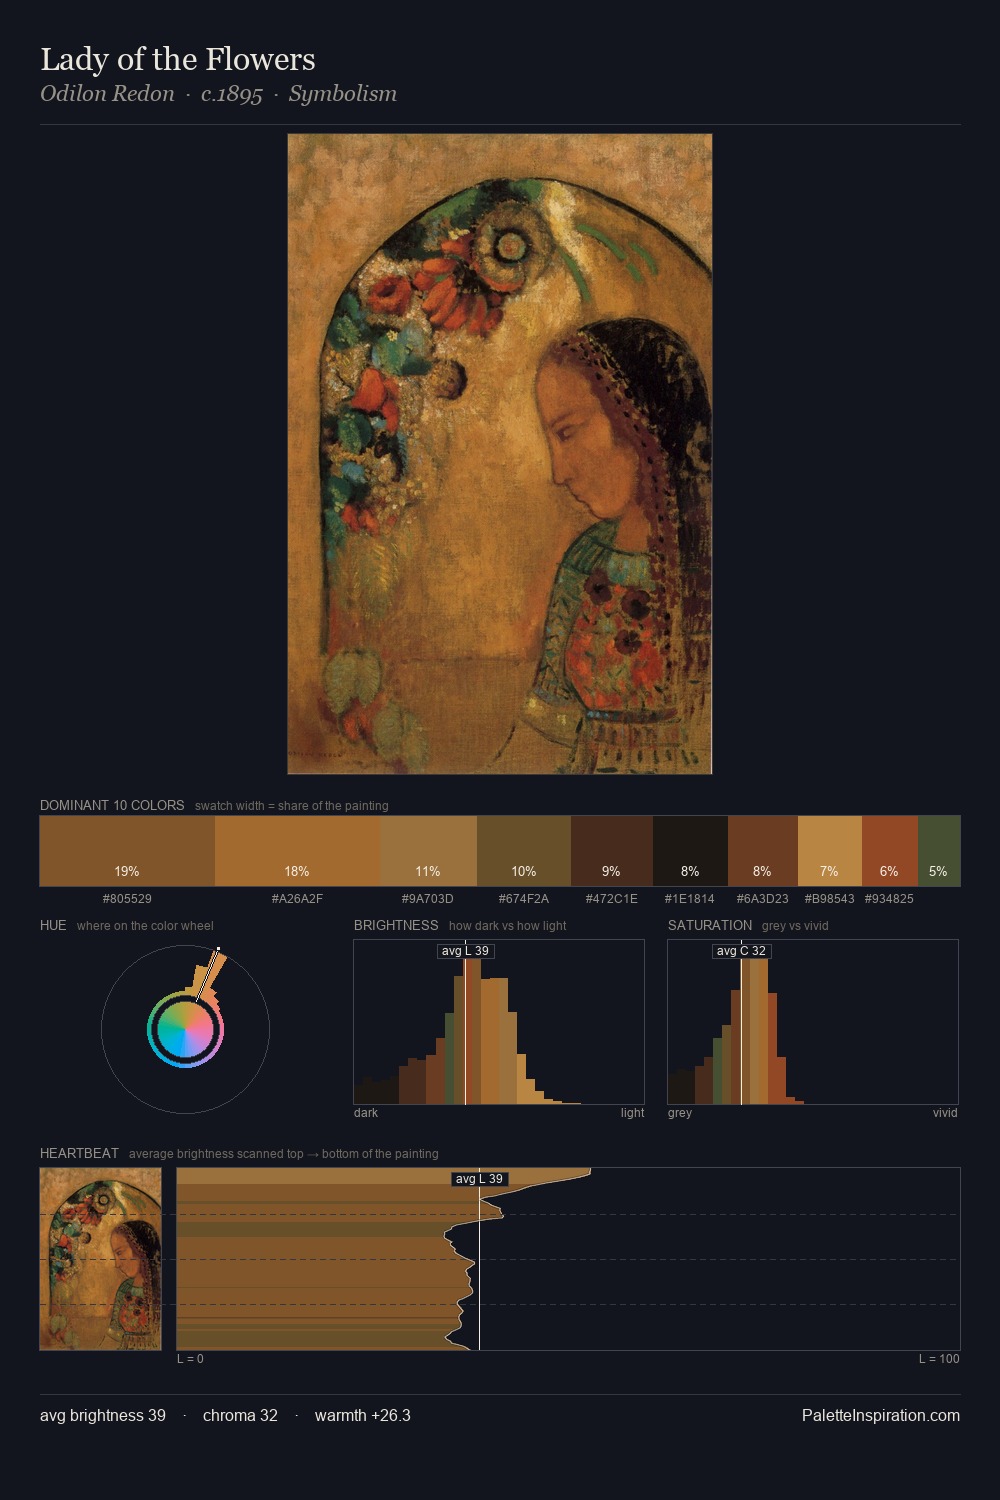Click the 'light' axis label
Image resolution: width=1000 pixels, height=1500 pixels.
coord(632,1113)
